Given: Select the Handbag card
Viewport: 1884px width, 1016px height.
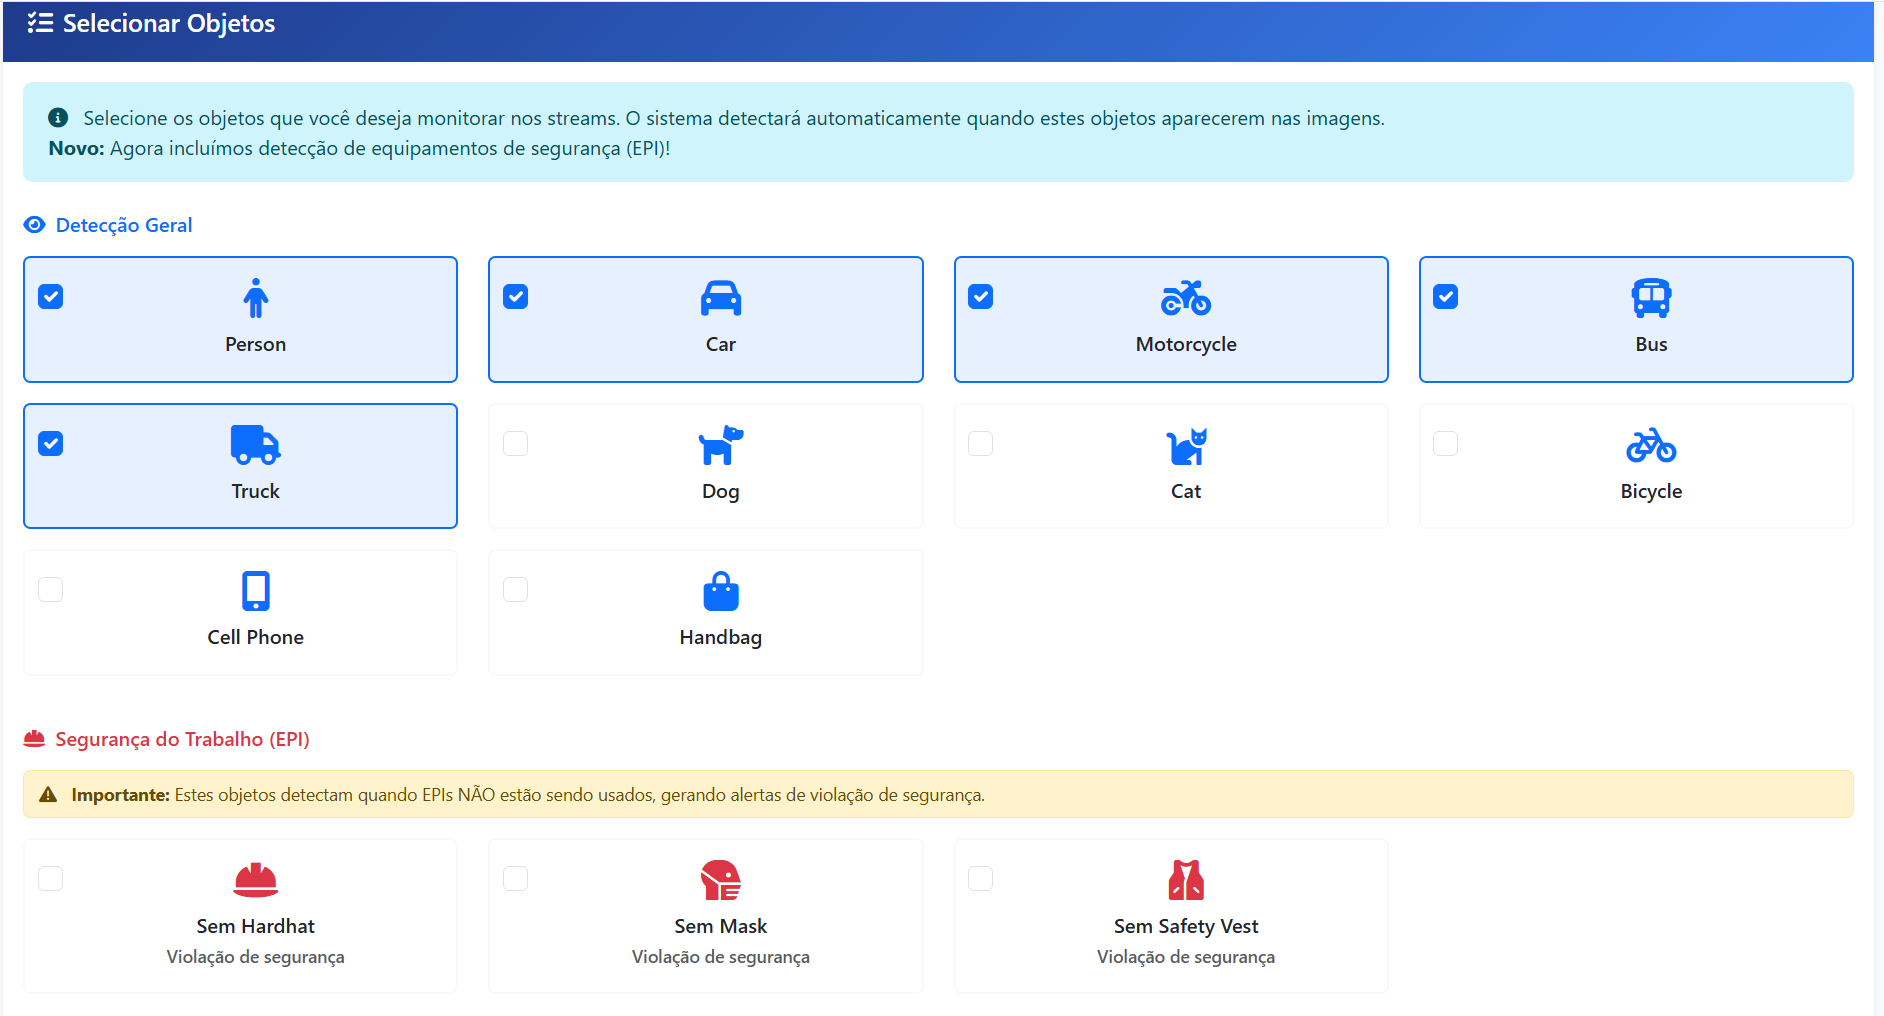Looking at the screenshot, I should click(705, 612).
